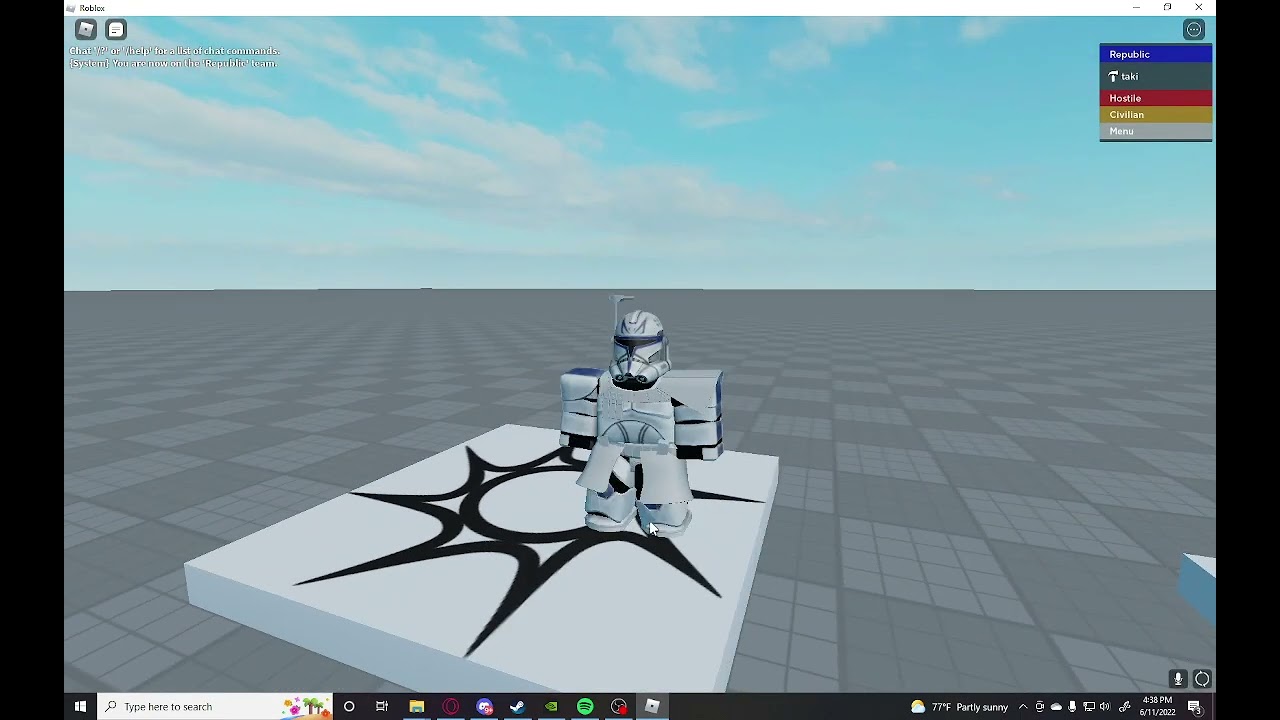Toggle the chat window icon
Screen dimensions: 1280x720
(x=116, y=30)
